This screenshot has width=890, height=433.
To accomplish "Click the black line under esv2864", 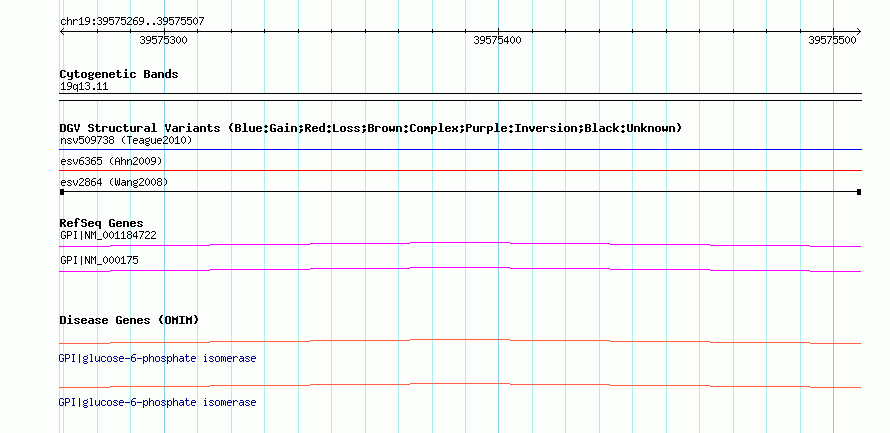I will tap(460, 192).
